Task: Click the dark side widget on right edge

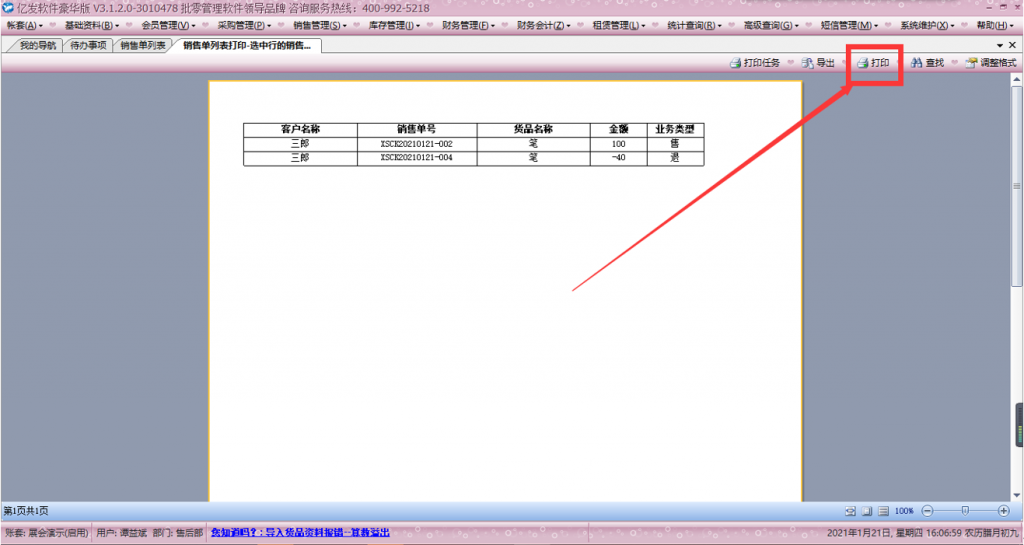Action: [x=1019, y=426]
